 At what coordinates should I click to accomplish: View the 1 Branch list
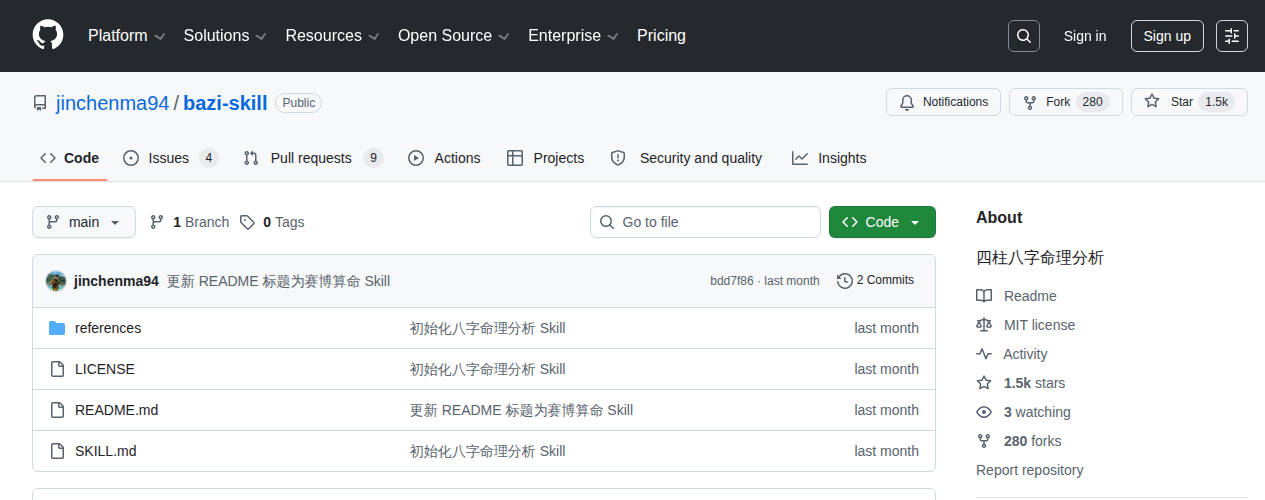click(189, 222)
